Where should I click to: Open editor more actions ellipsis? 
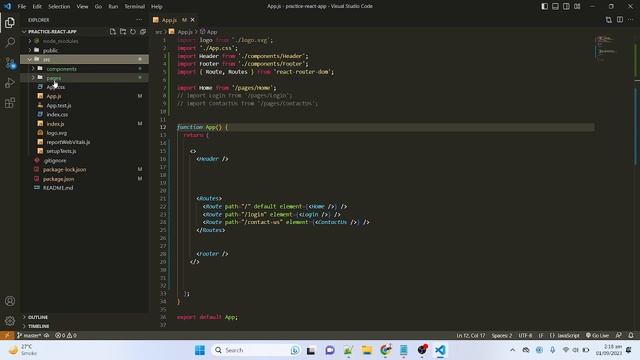[631, 20]
